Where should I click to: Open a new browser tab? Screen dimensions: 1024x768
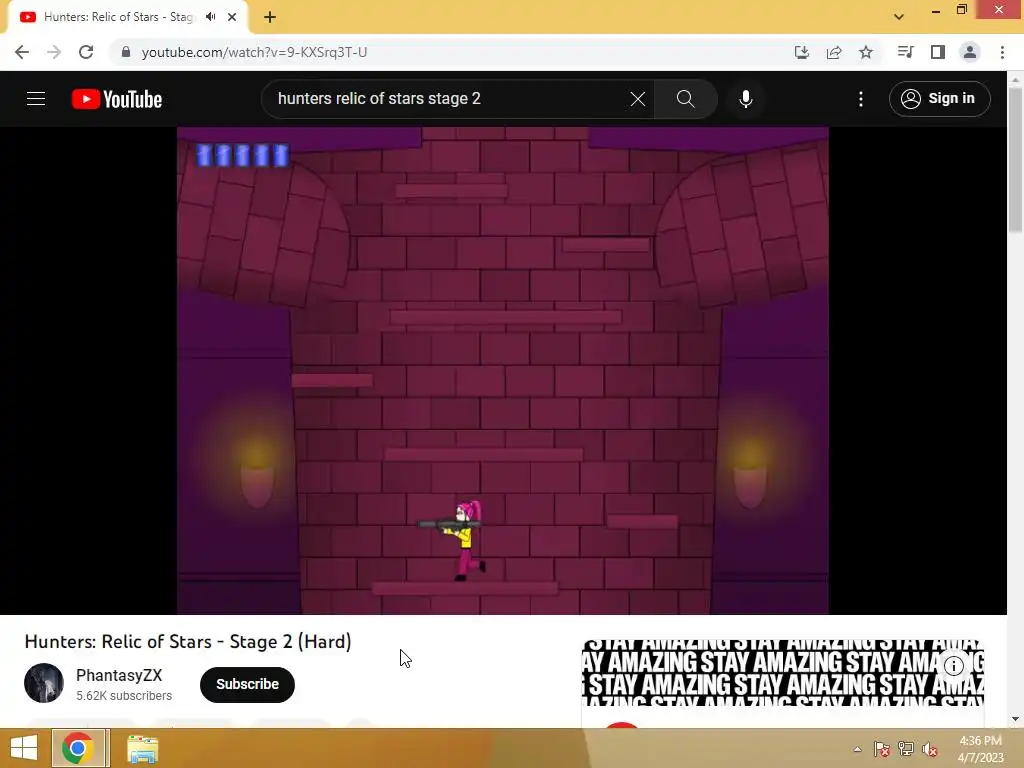pyautogui.click(x=270, y=17)
